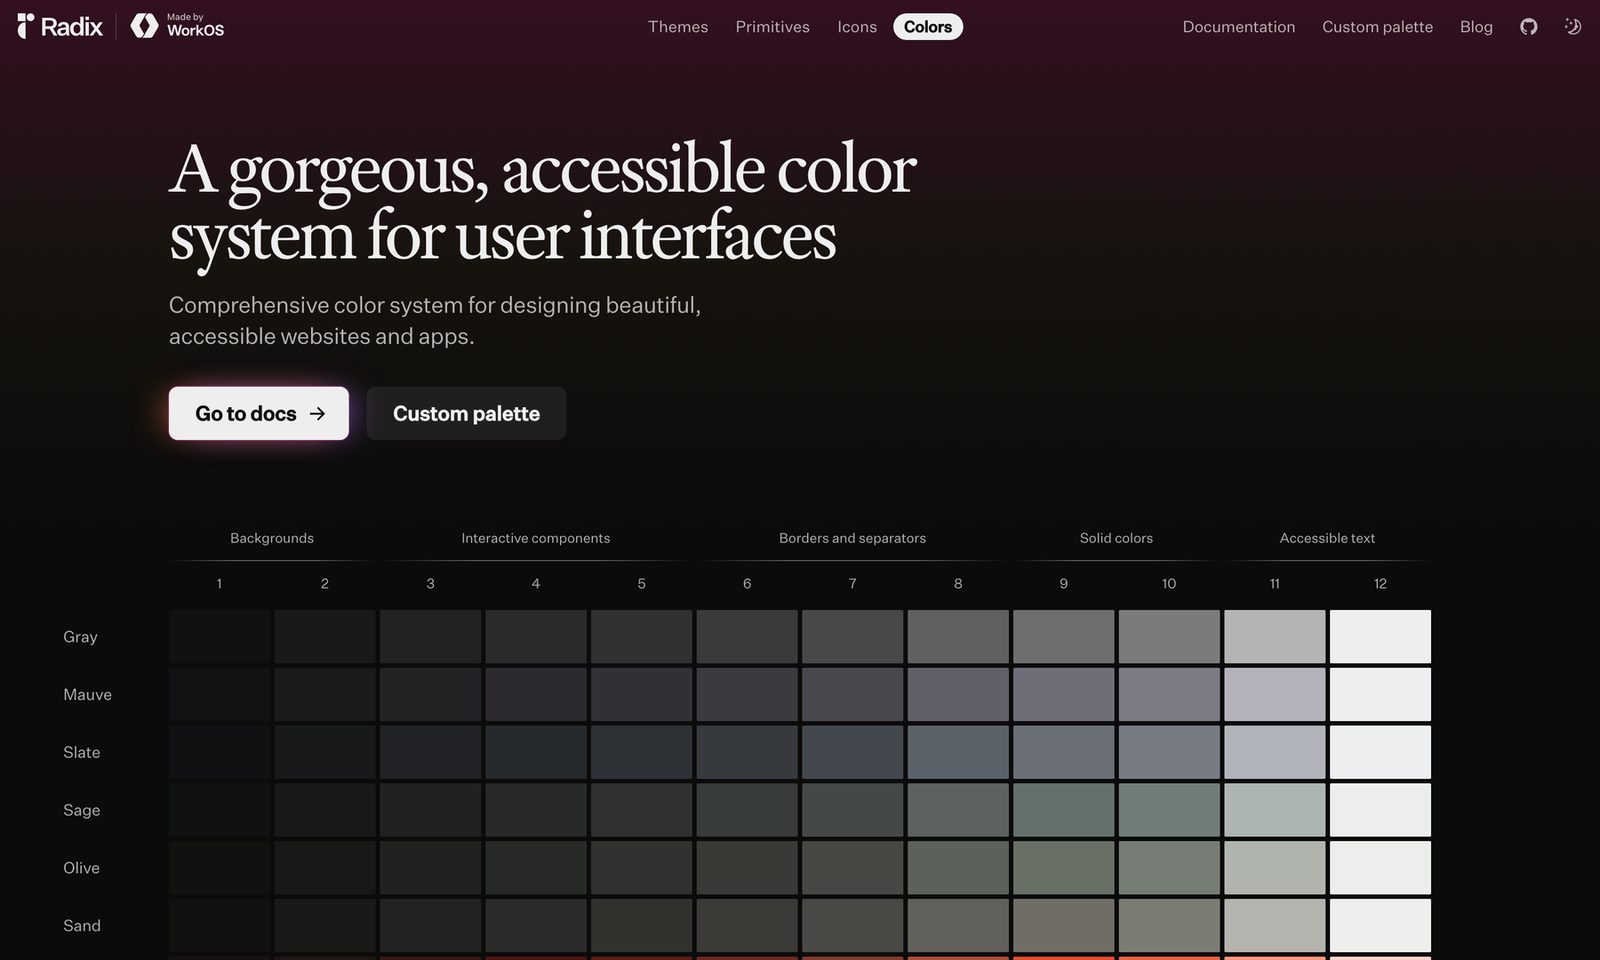
Task: Click the Go to docs button
Action: point(259,413)
